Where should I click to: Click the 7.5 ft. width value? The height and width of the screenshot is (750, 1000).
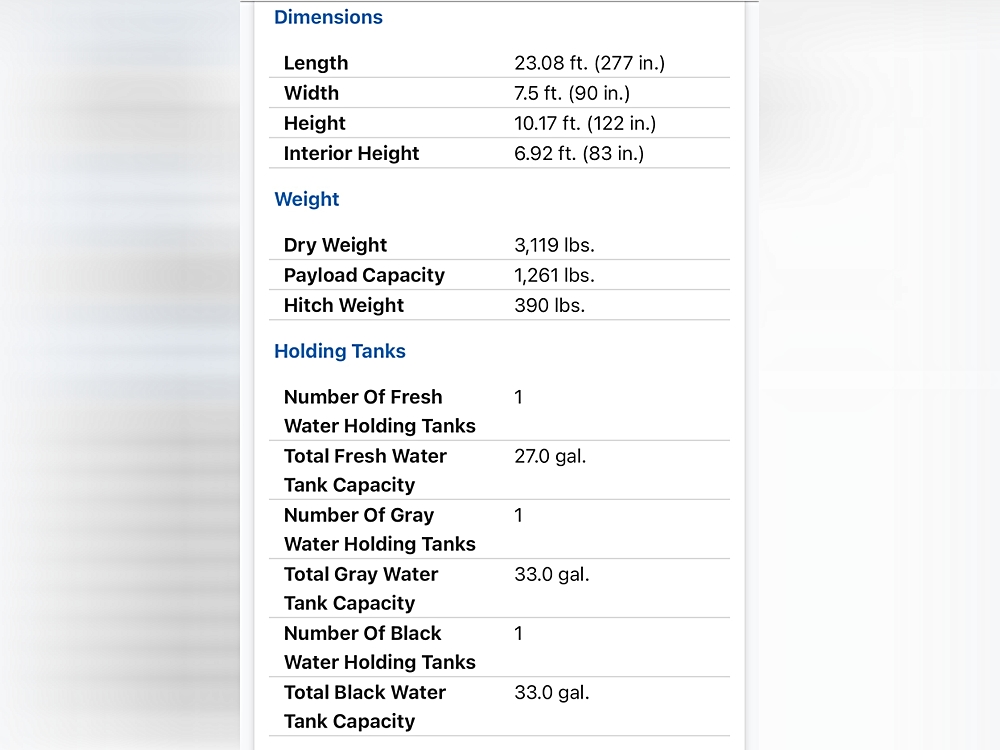[x=571, y=93]
